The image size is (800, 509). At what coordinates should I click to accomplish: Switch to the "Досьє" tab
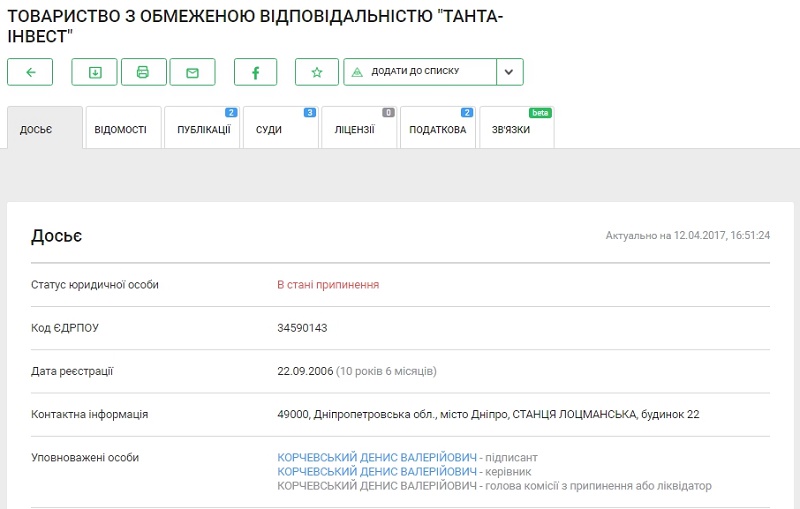(x=44, y=130)
